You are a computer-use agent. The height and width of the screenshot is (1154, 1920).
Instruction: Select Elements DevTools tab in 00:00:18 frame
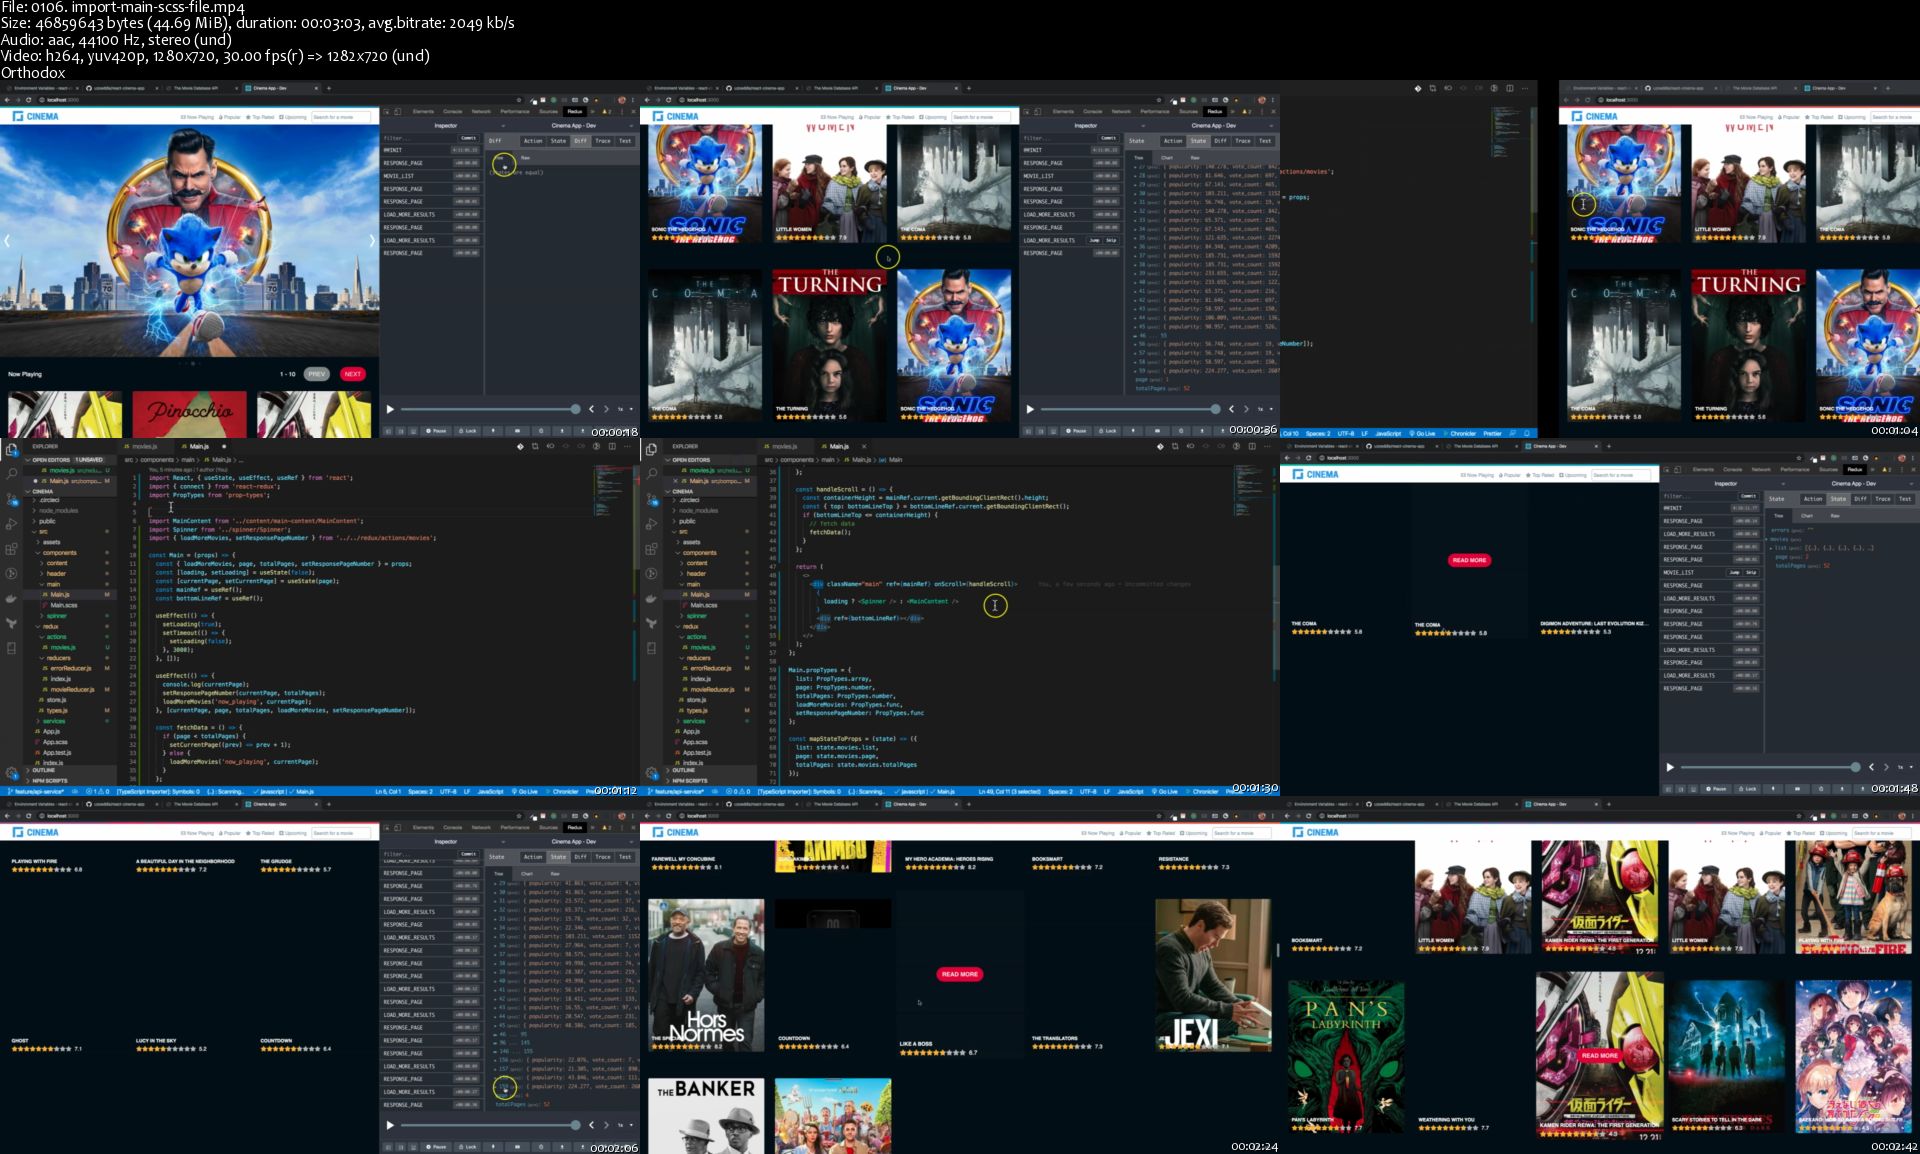click(x=423, y=112)
